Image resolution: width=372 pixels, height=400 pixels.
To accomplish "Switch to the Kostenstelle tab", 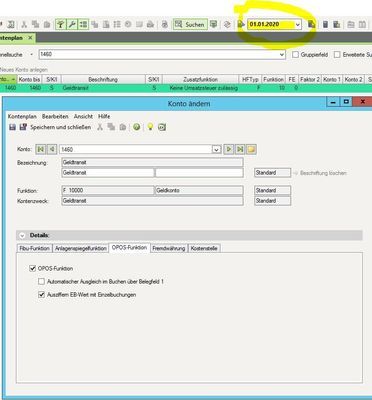I will [x=204, y=248].
